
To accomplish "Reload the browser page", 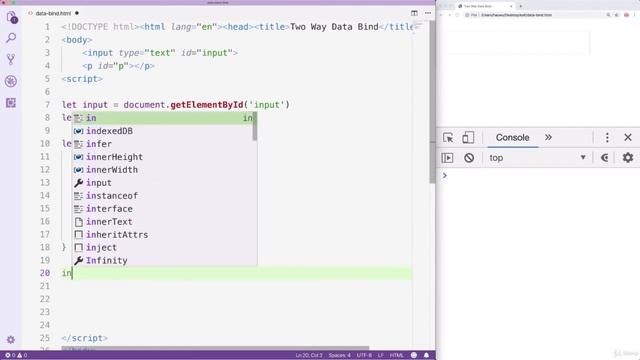I will [457, 15].
